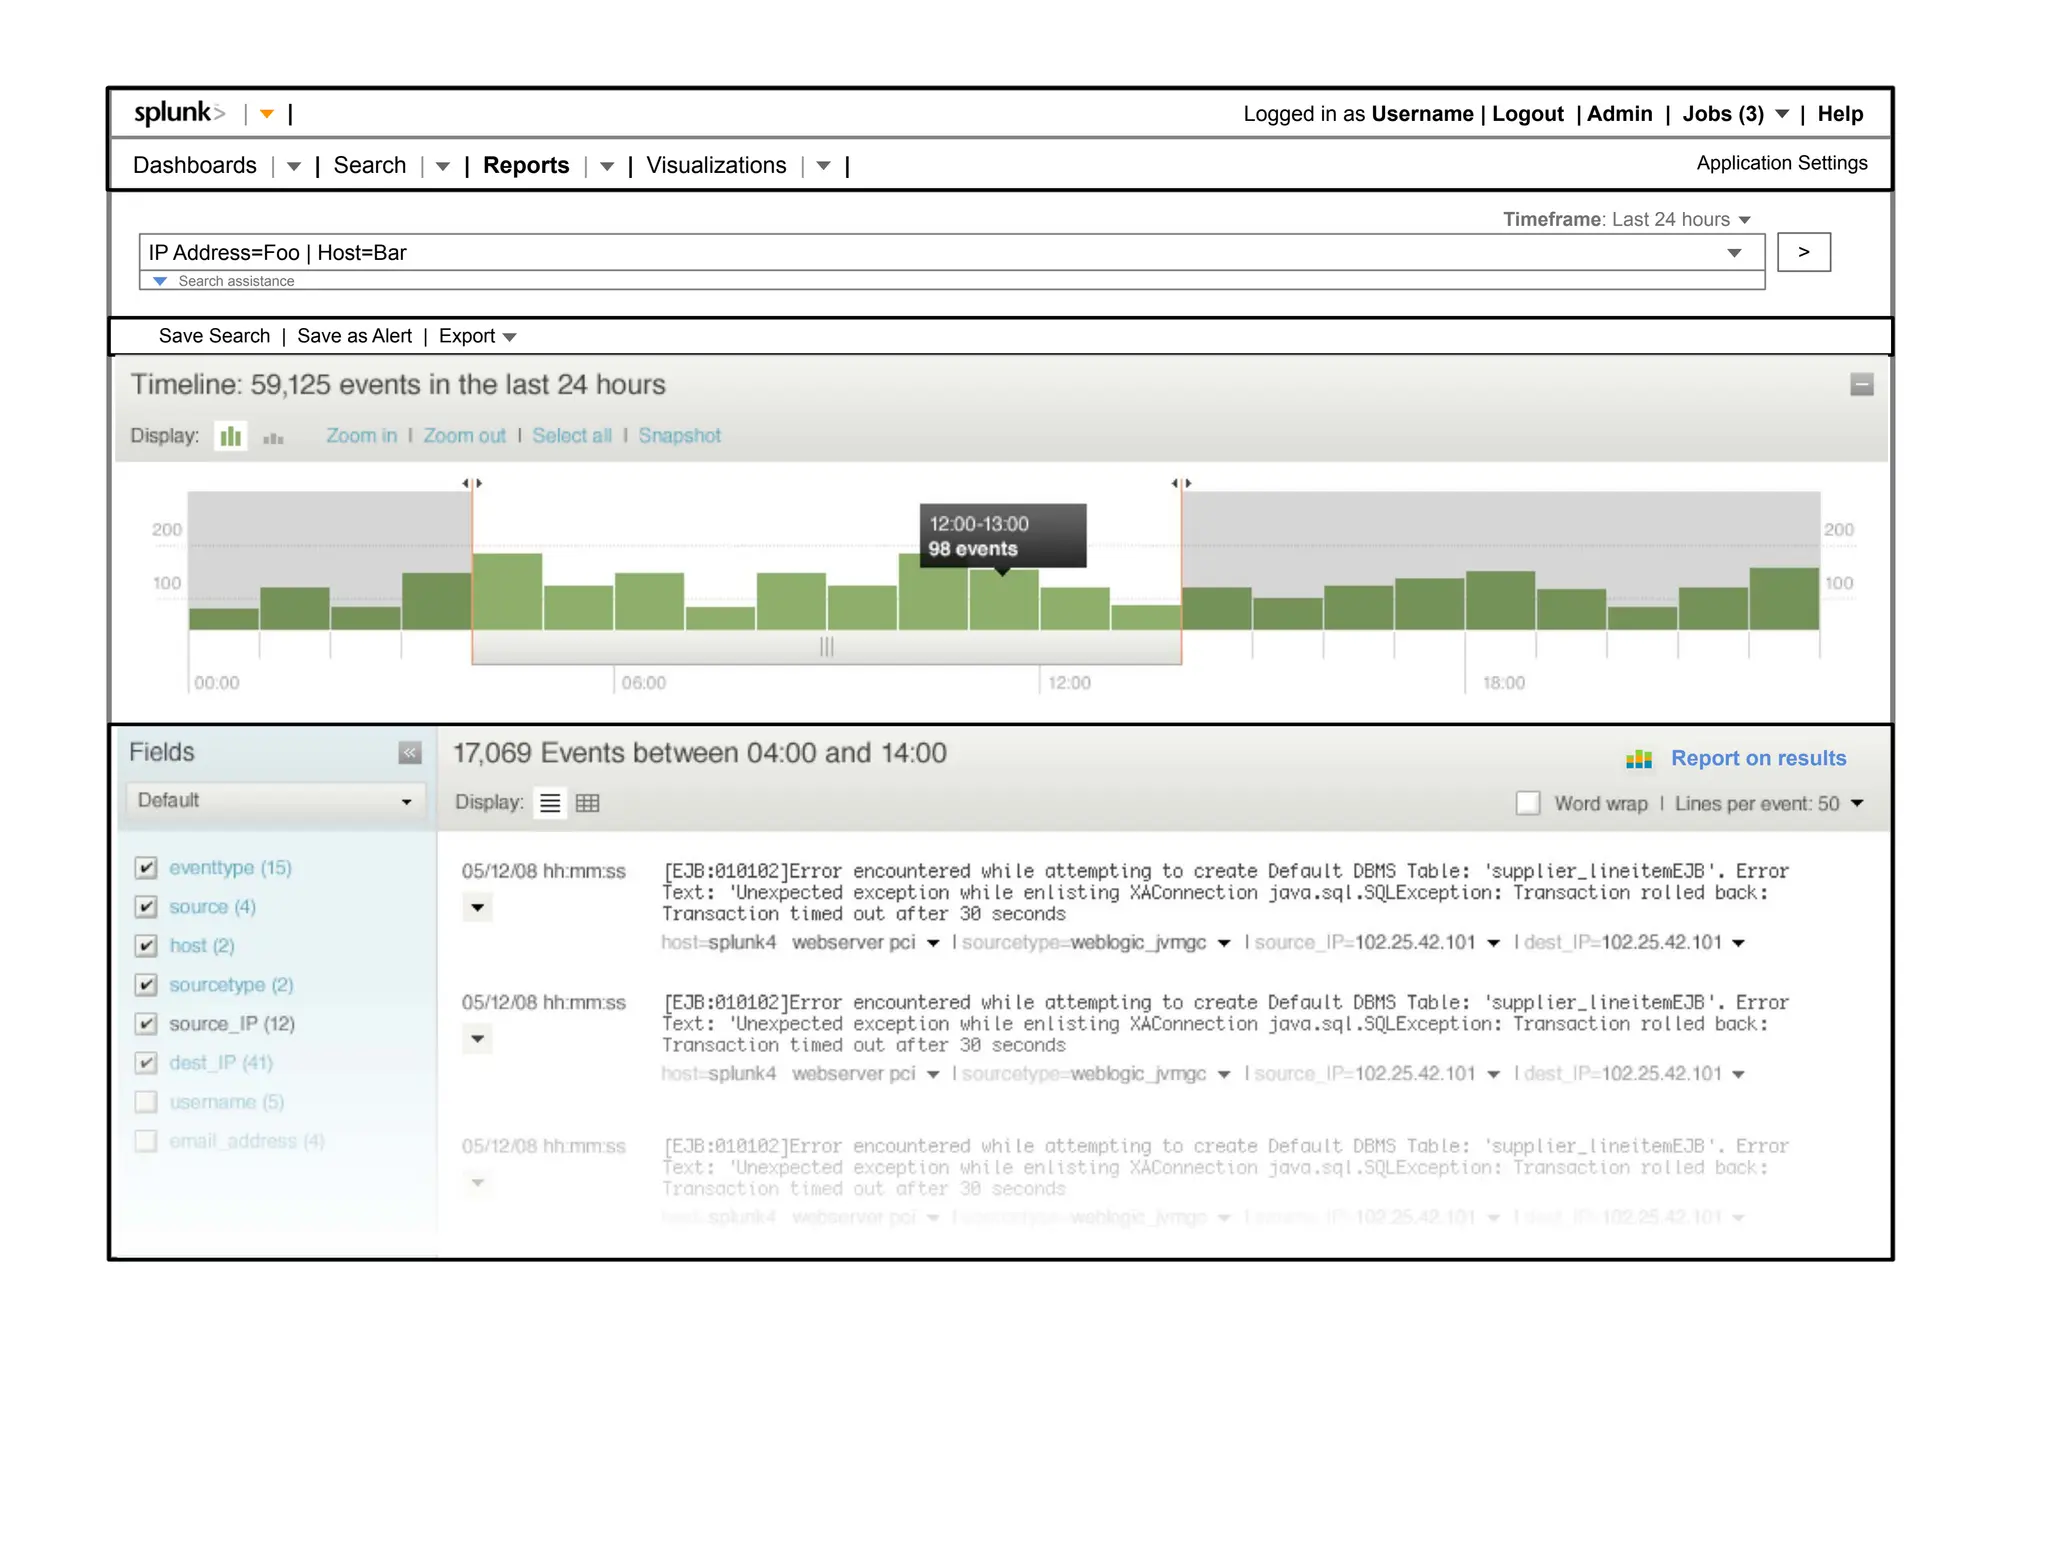Click the Zoom out link
Image resolution: width=2048 pixels, height=1566 pixels.
(464, 436)
